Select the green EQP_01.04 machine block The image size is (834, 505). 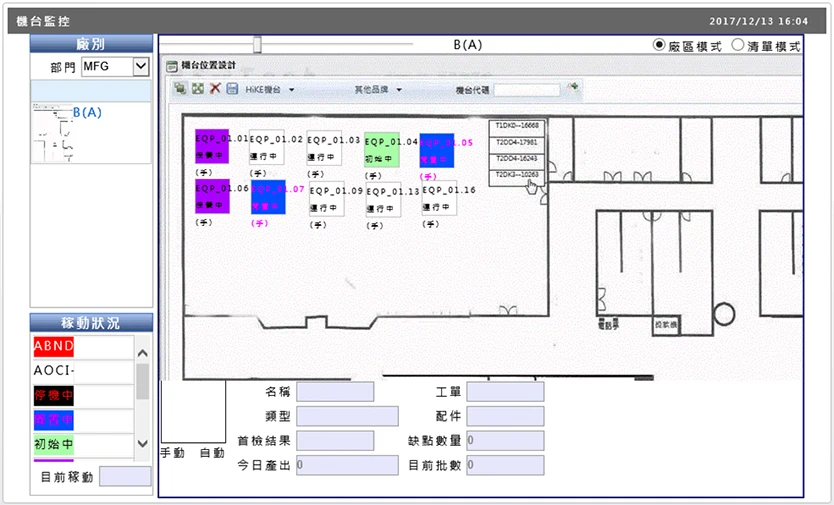[381, 150]
